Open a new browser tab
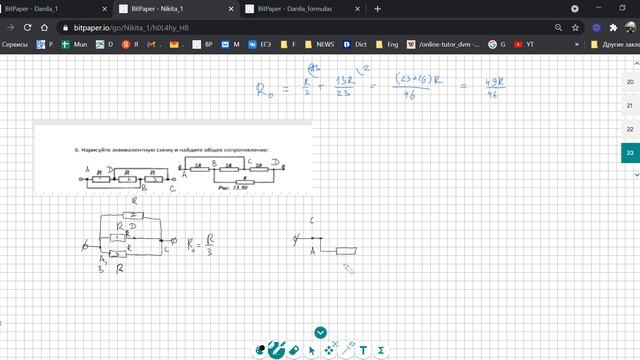The height and width of the screenshot is (360, 640). click(378, 9)
